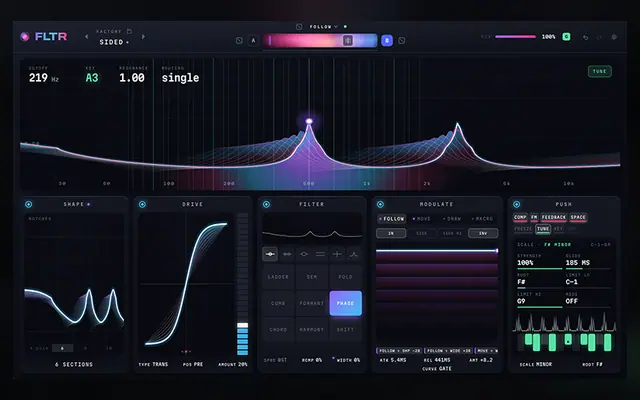The image size is (640, 400).
Task: Select scene A button
Action: (x=253, y=40)
